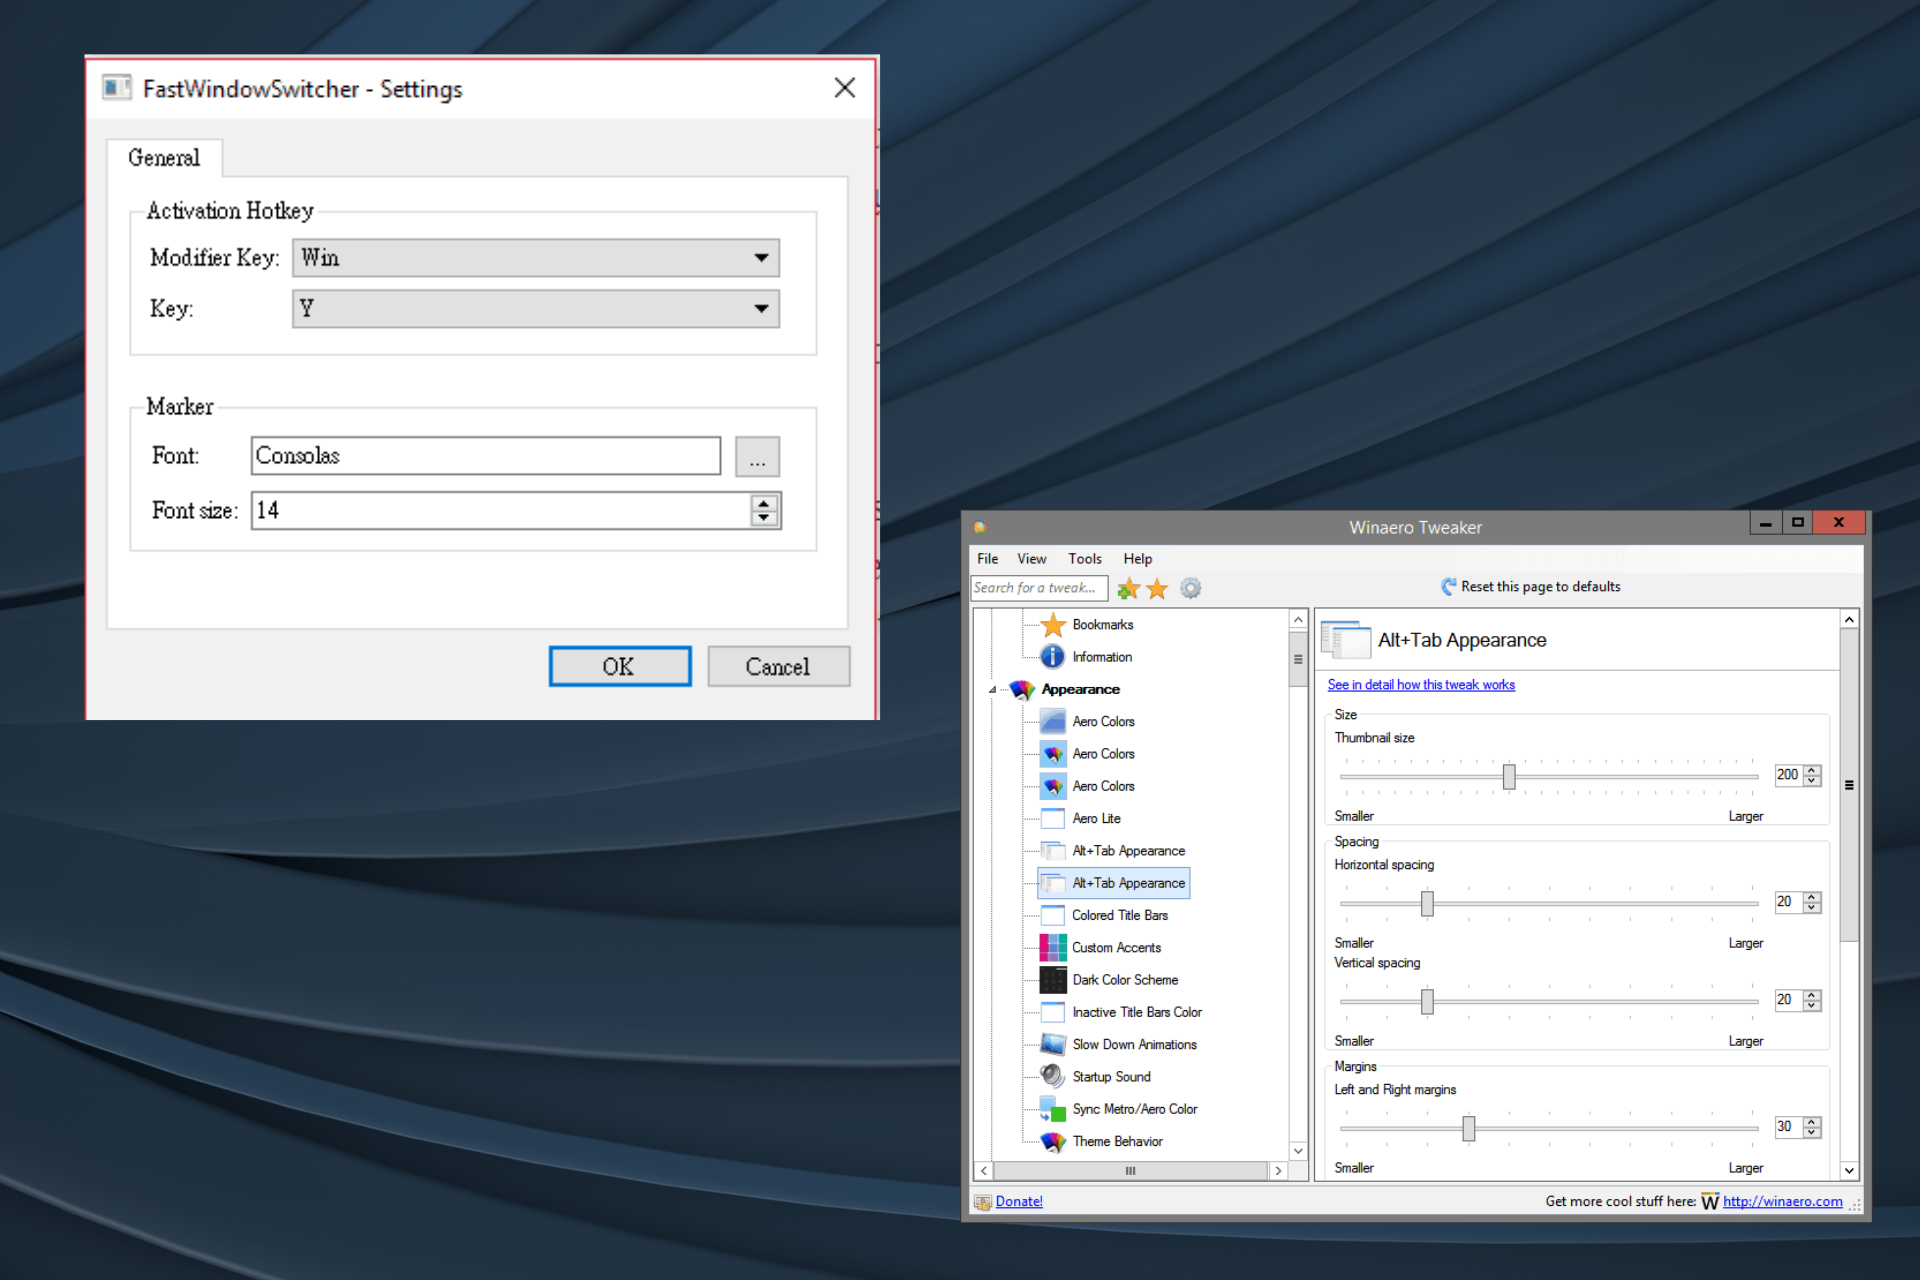The image size is (1920, 1280).
Task: Open the http://winaero.com link
Action: coord(1782,1202)
